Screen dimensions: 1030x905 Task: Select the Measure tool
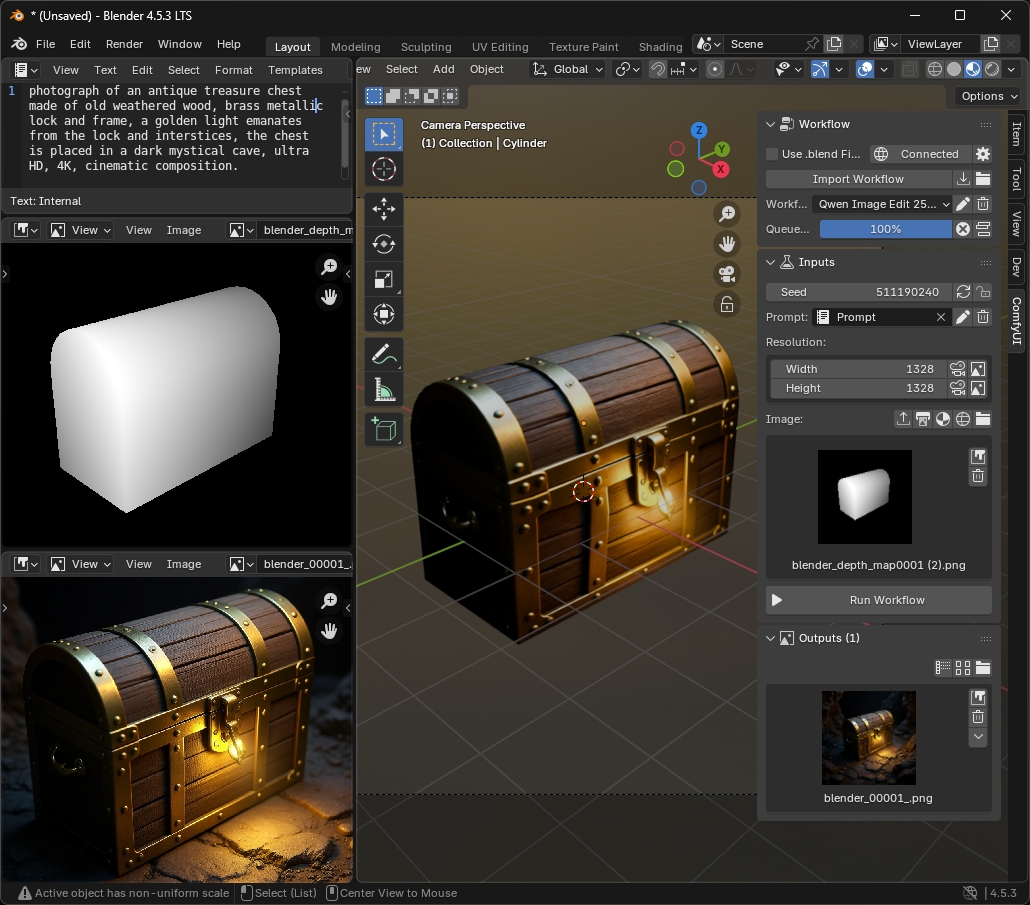click(x=384, y=389)
